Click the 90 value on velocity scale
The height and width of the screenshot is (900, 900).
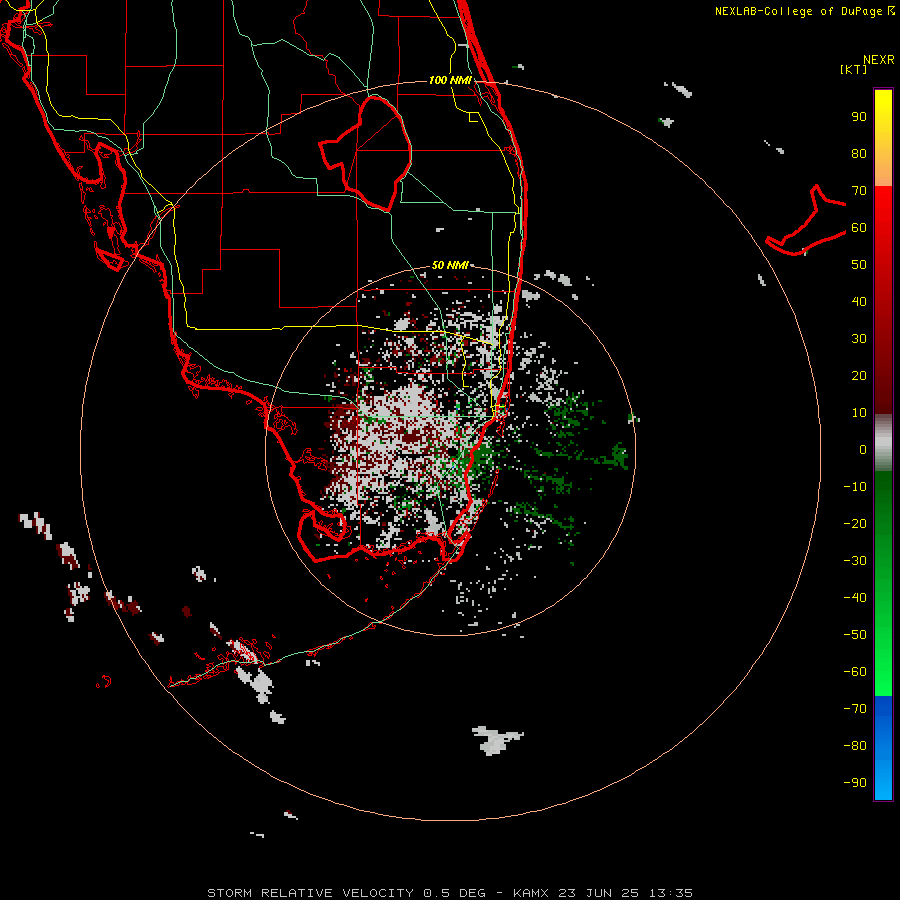click(859, 117)
